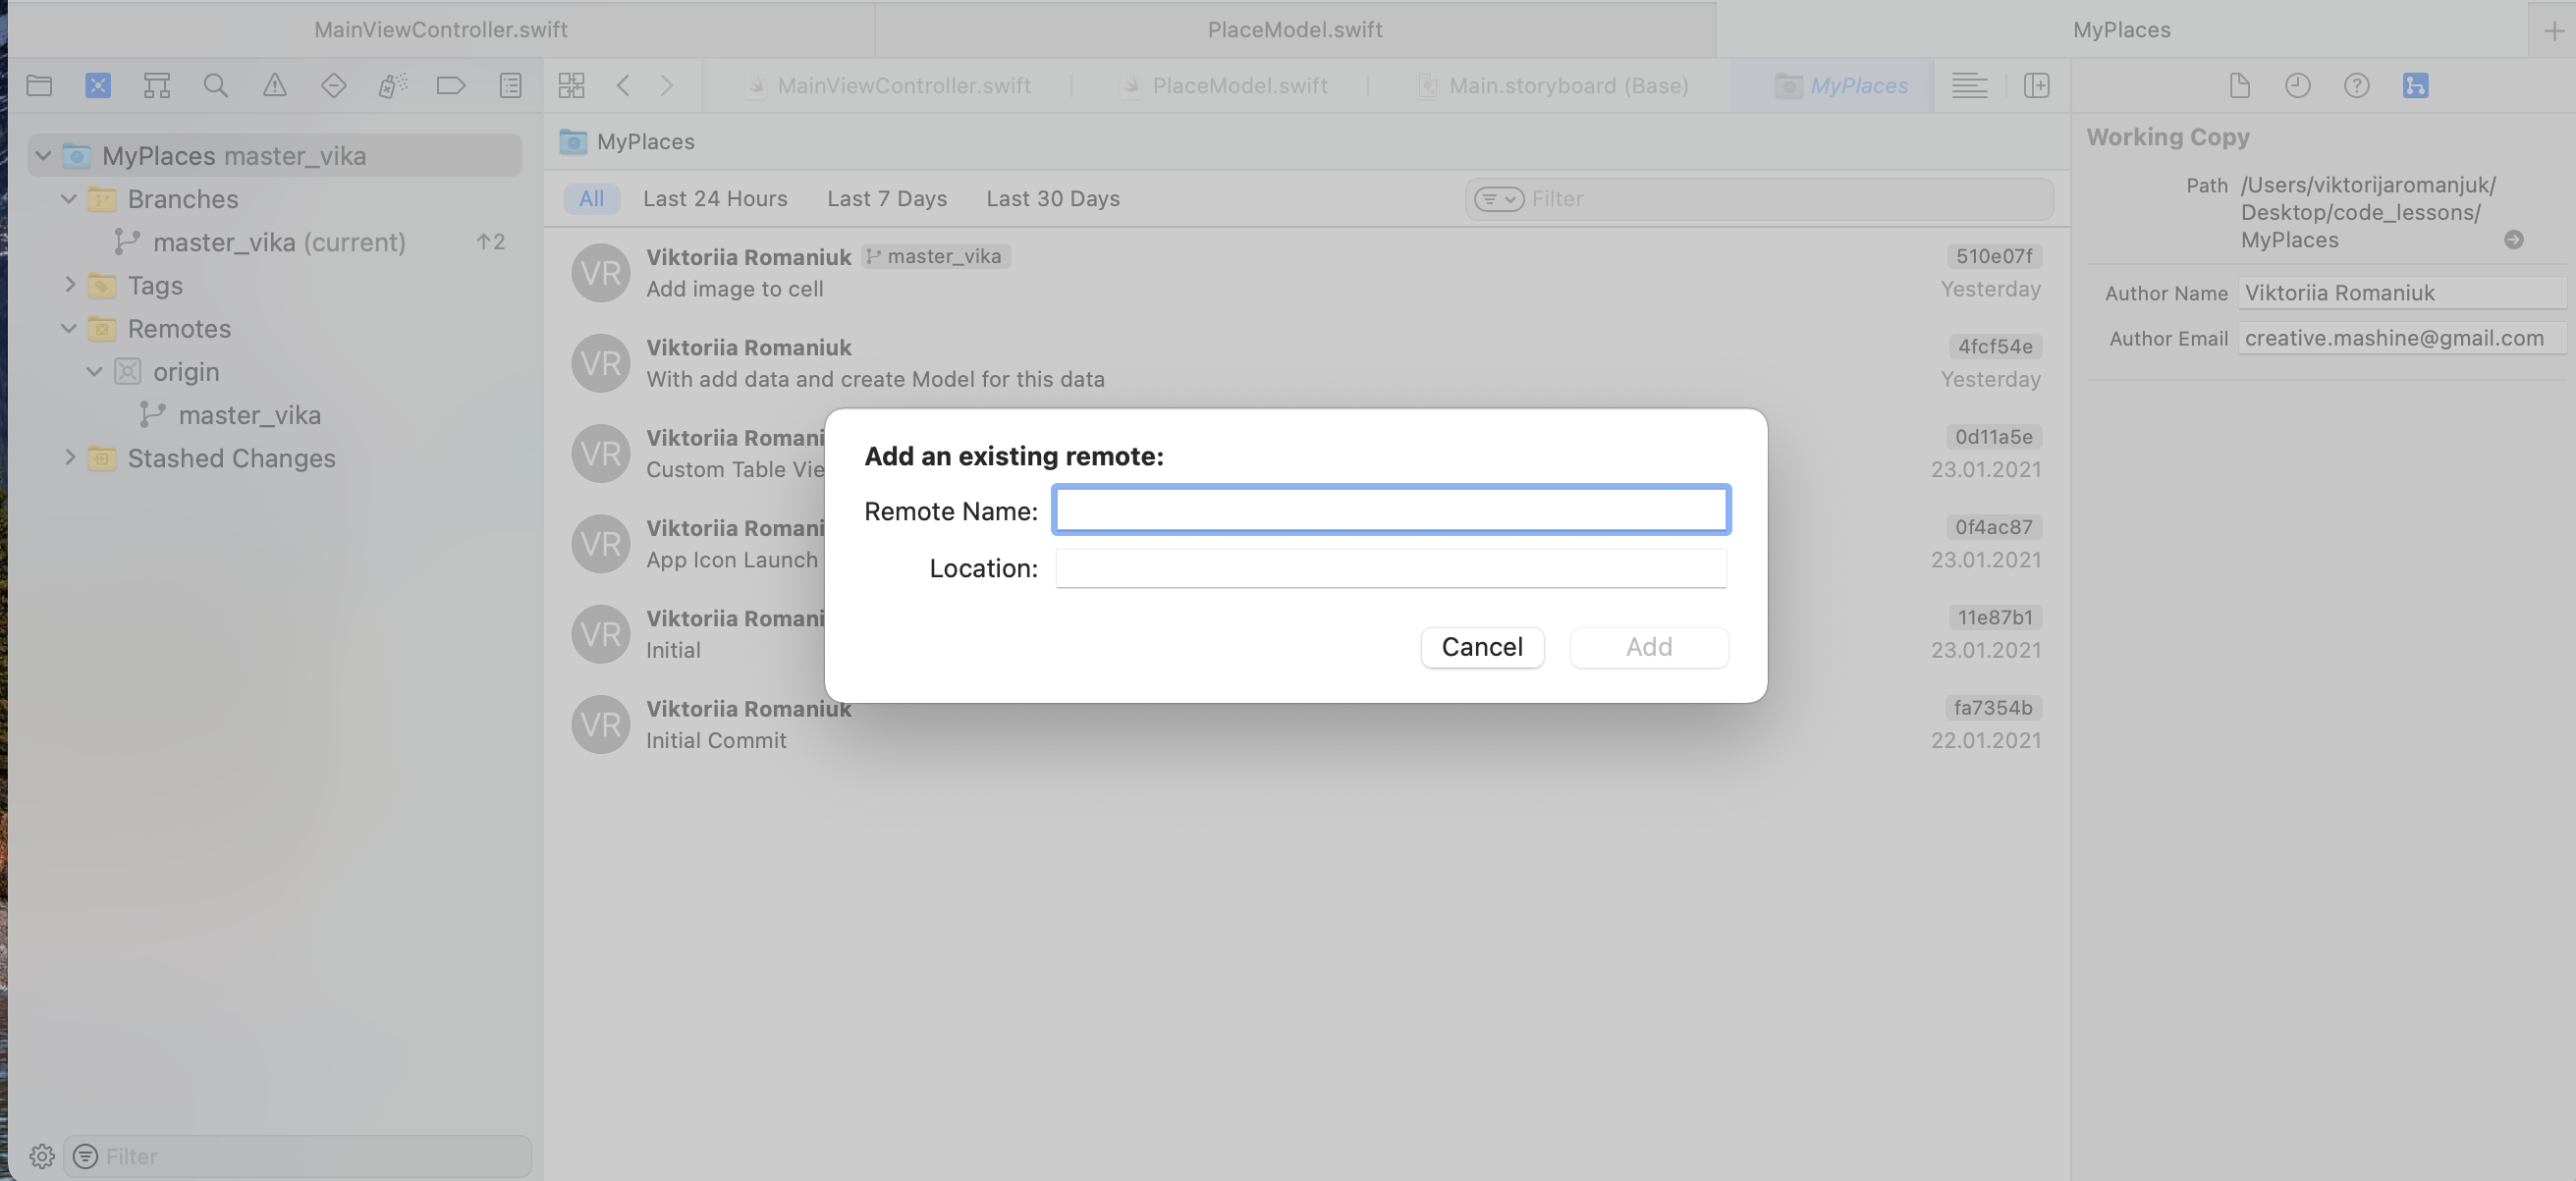Focus the Remote Name field
Screen dimensions: 2576x1181
[x=1391, y=510]
